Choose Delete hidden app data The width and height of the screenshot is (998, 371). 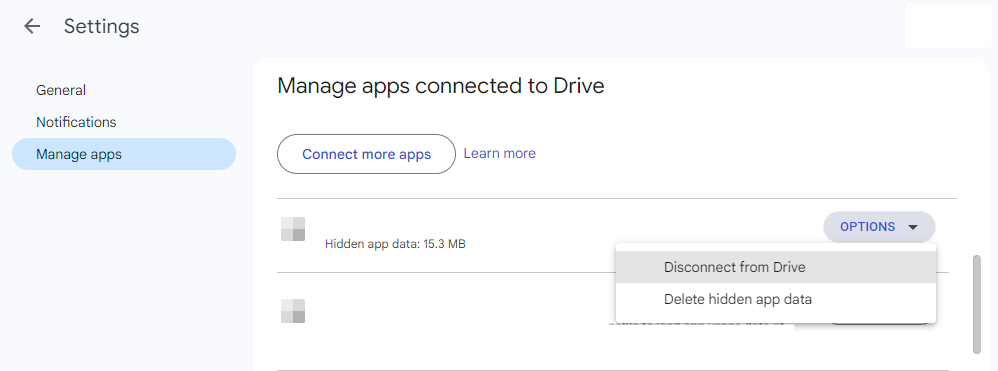[x=775, y=299]
